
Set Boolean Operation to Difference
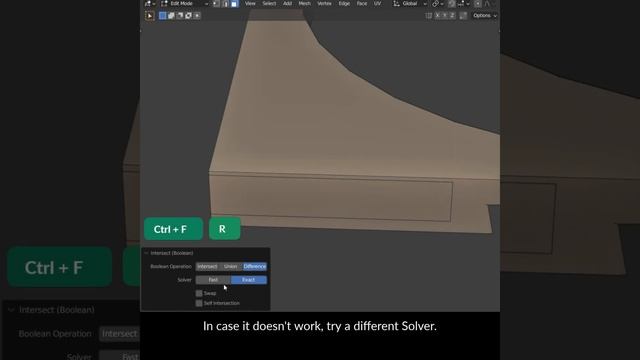click(x=255, y=267)
